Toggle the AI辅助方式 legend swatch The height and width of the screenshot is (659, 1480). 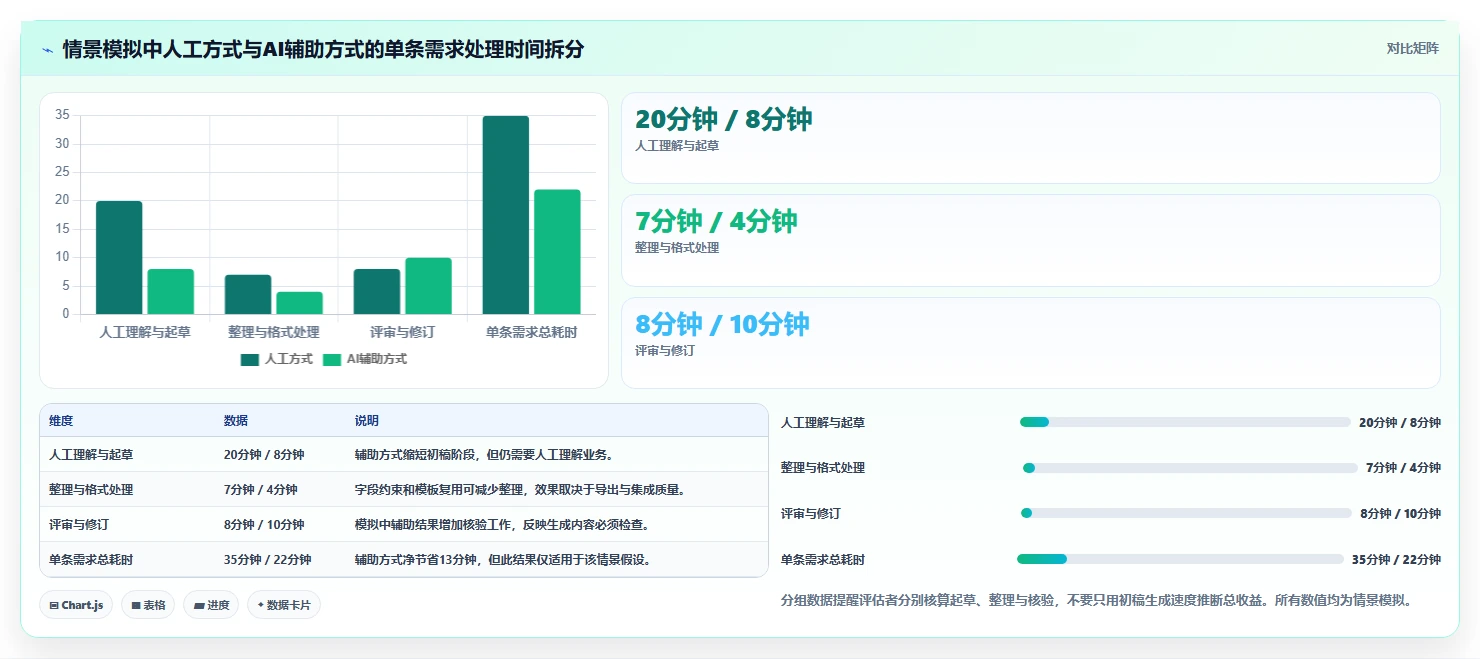[x=331, y=359]
